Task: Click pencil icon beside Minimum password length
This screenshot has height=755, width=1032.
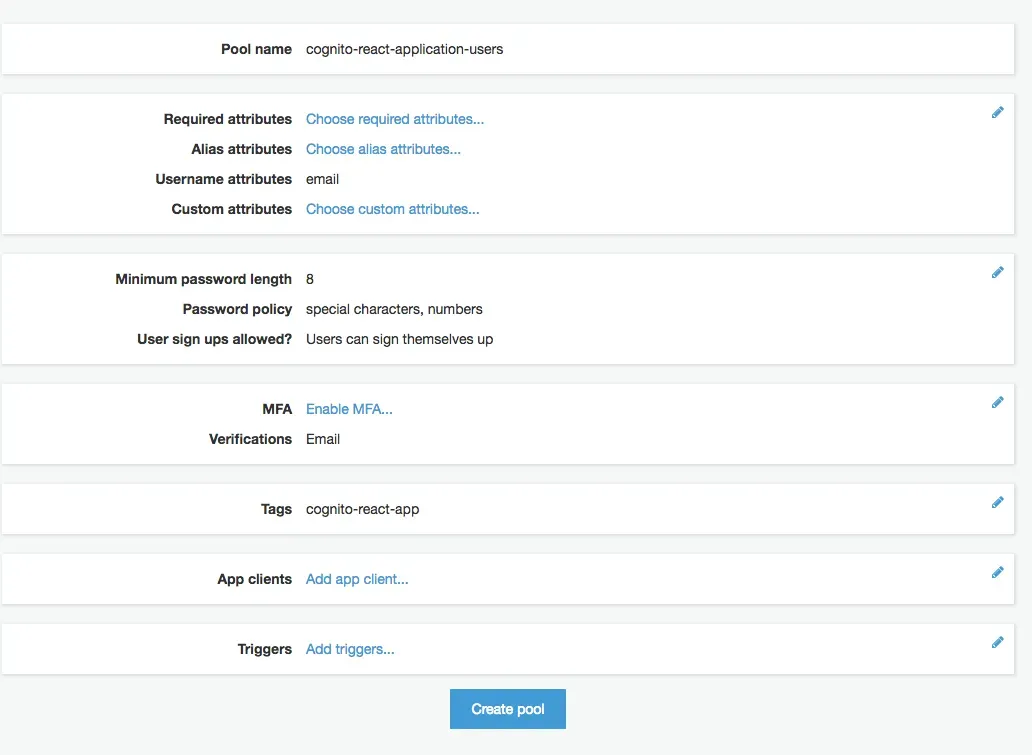Action: pos(998,273)
